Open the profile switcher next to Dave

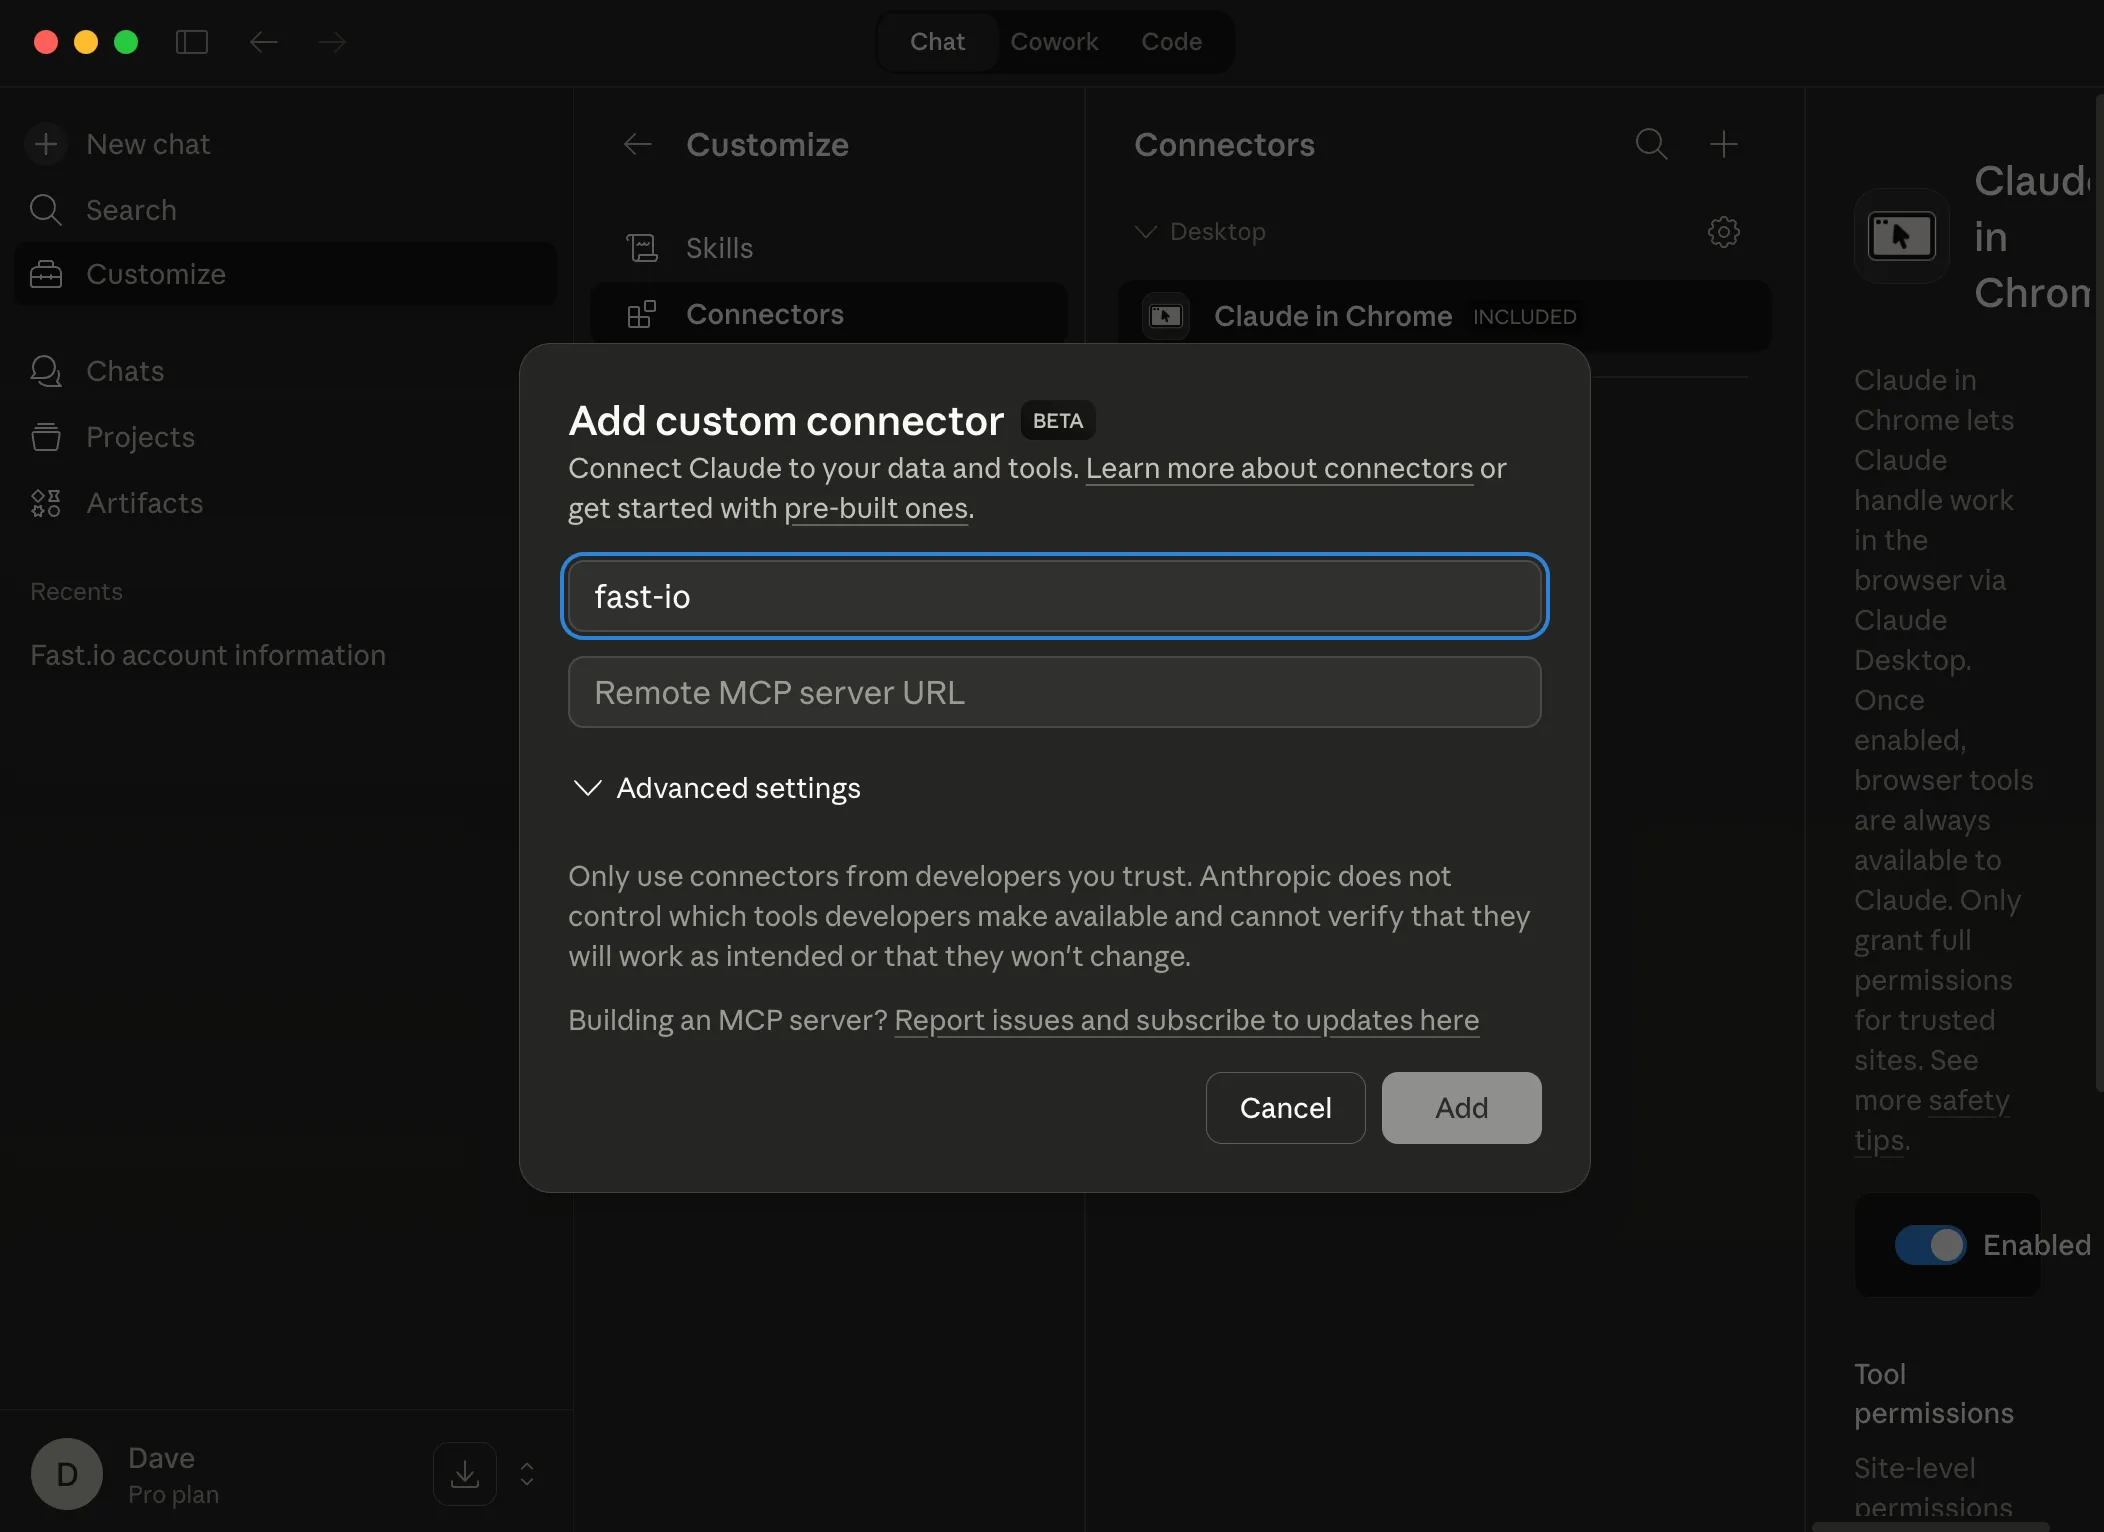[525, 1474]
